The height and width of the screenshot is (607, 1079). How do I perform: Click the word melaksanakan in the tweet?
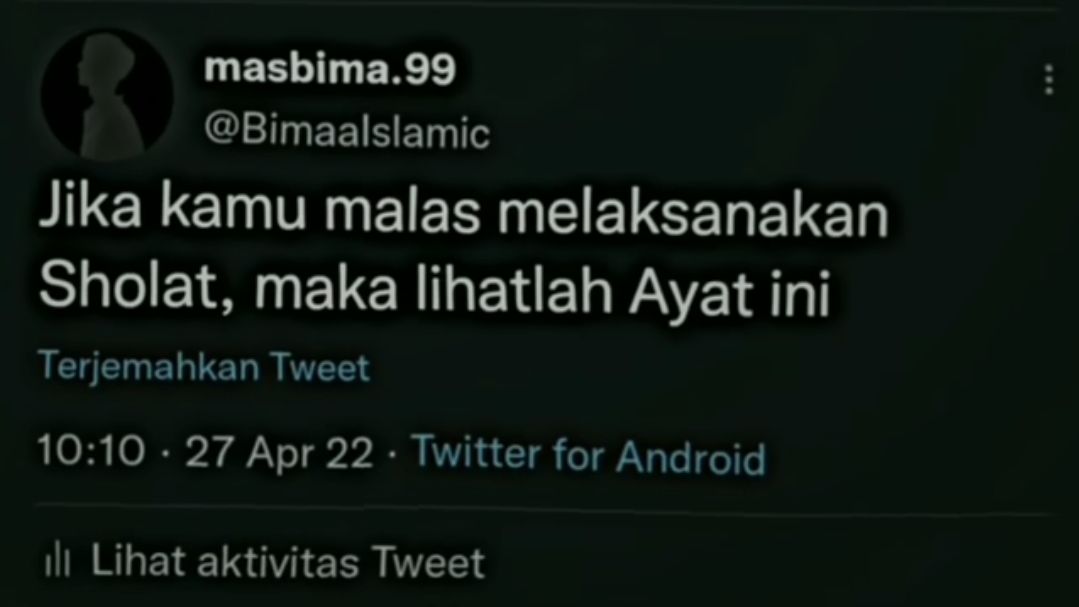tap(693, 213)
